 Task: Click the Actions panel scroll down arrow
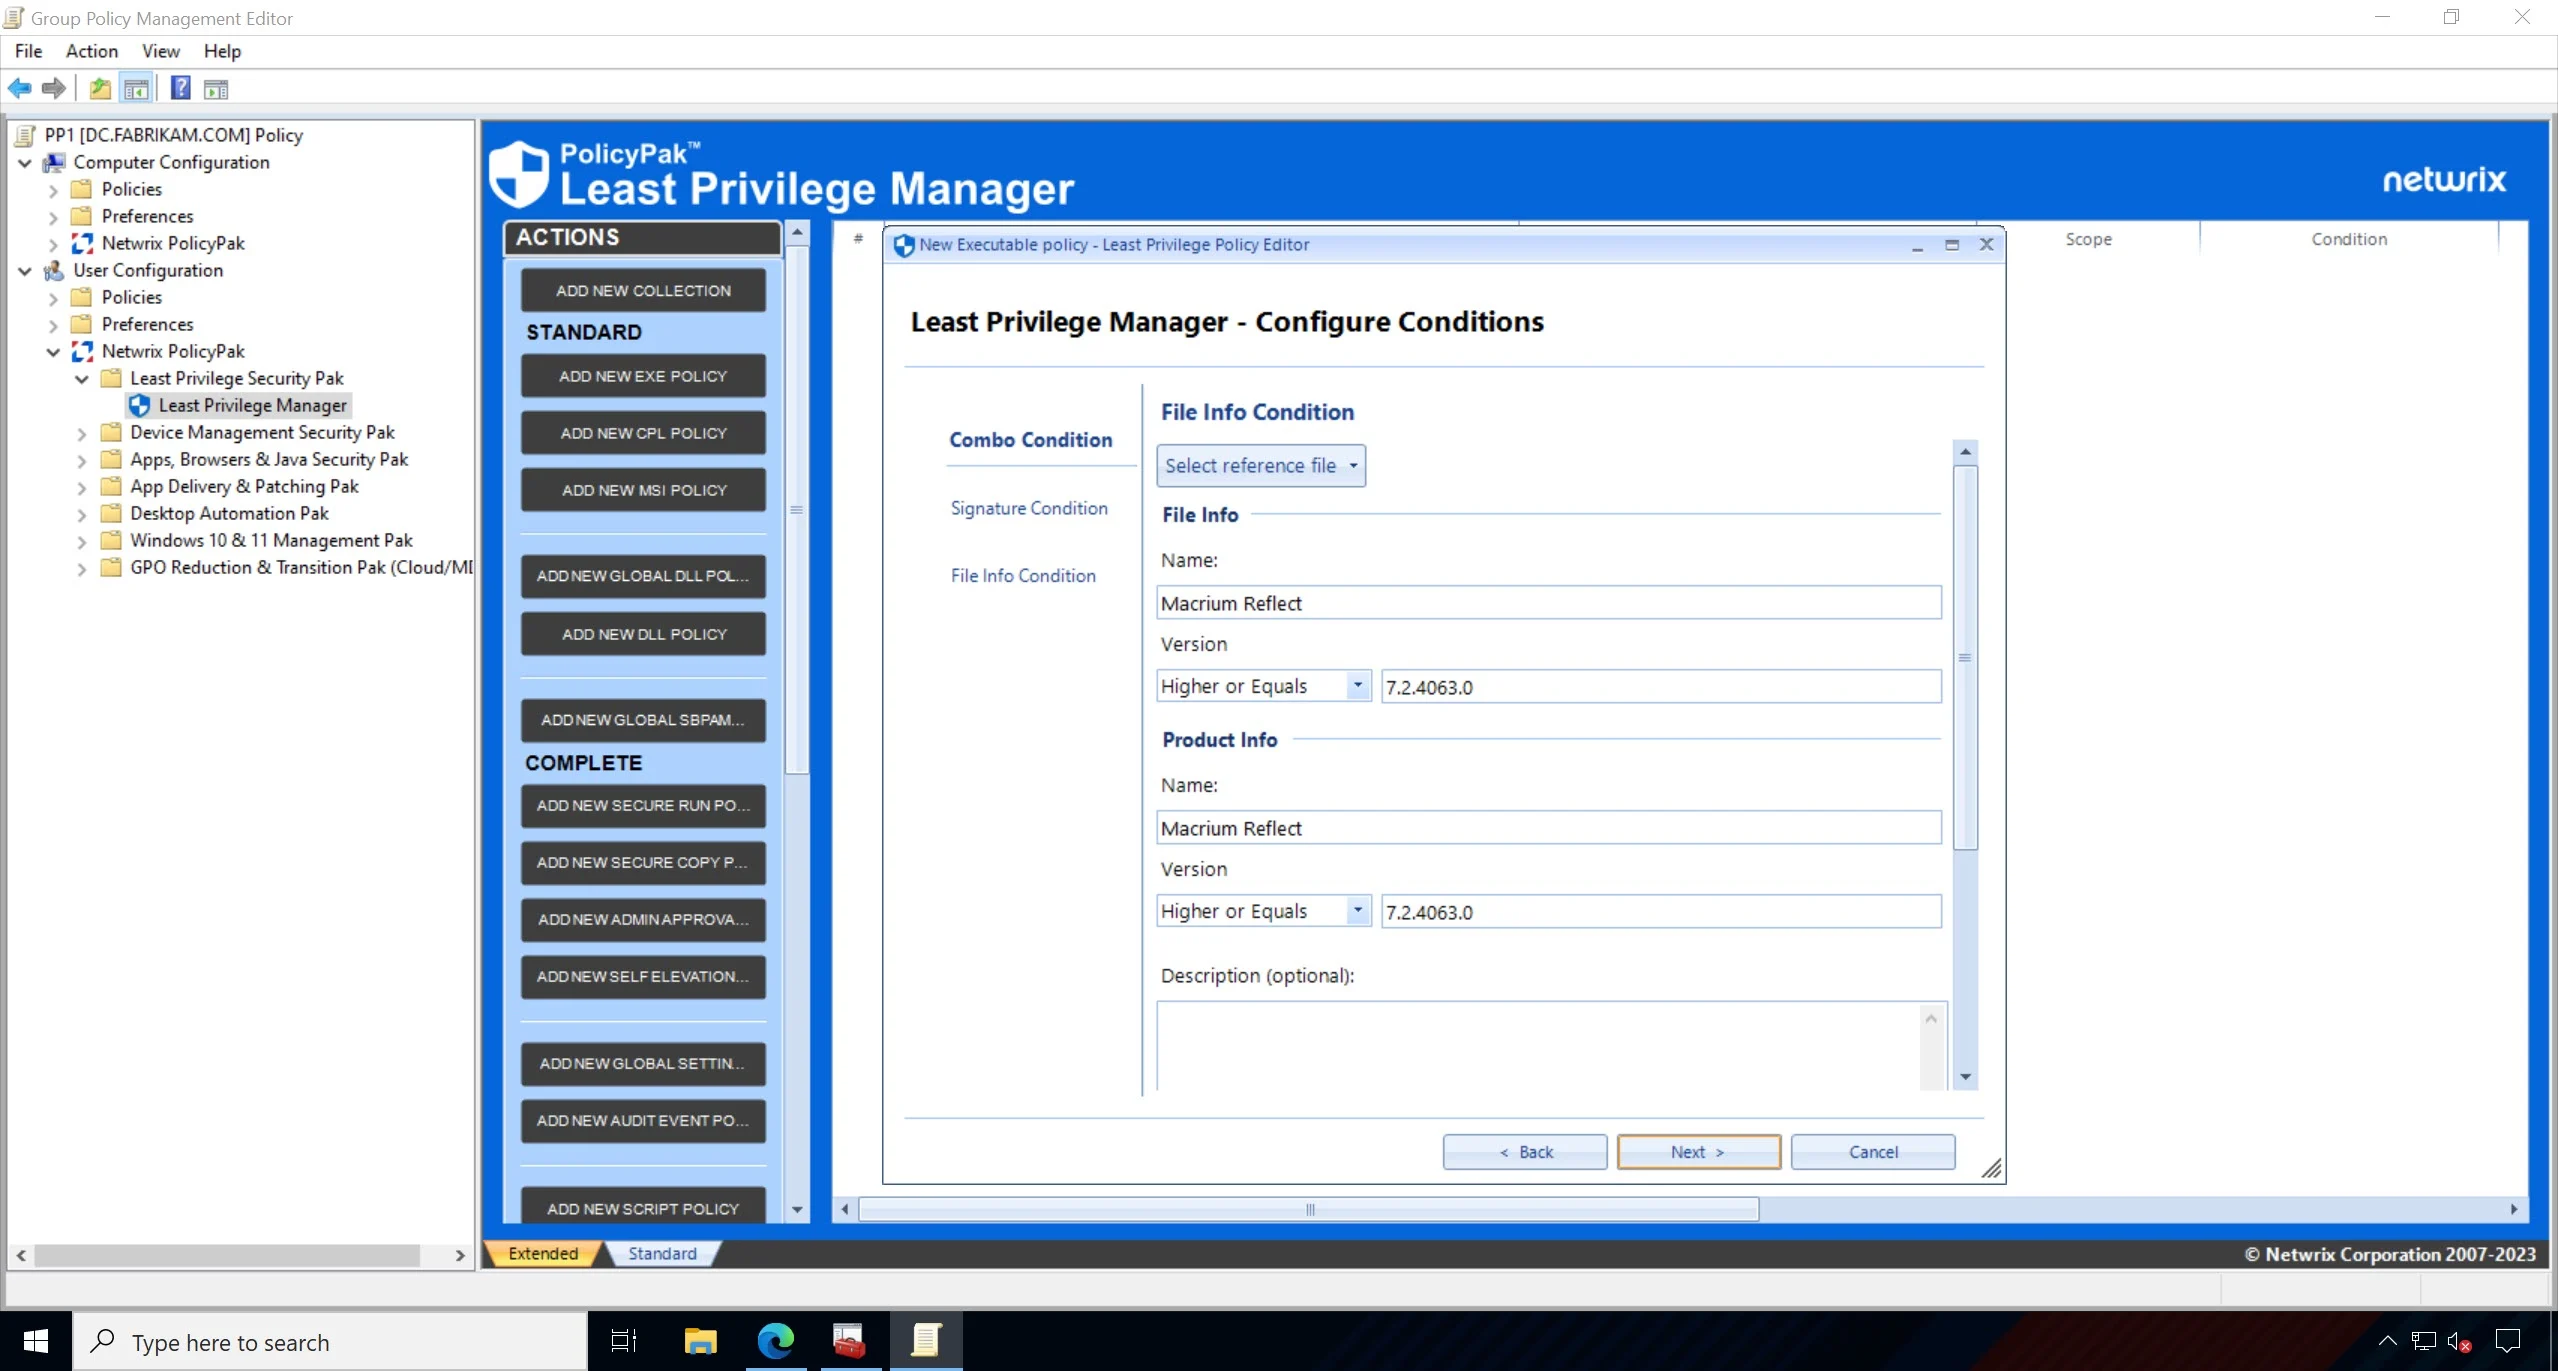pos(797,1209)
